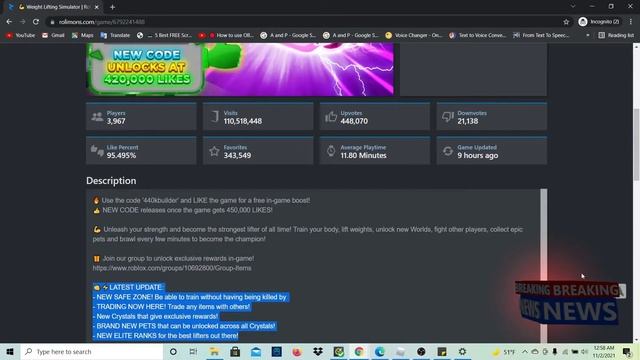Click the Like Percent value 95.495%
Screen dimensions: 640x360
click(x=122, y=156)
